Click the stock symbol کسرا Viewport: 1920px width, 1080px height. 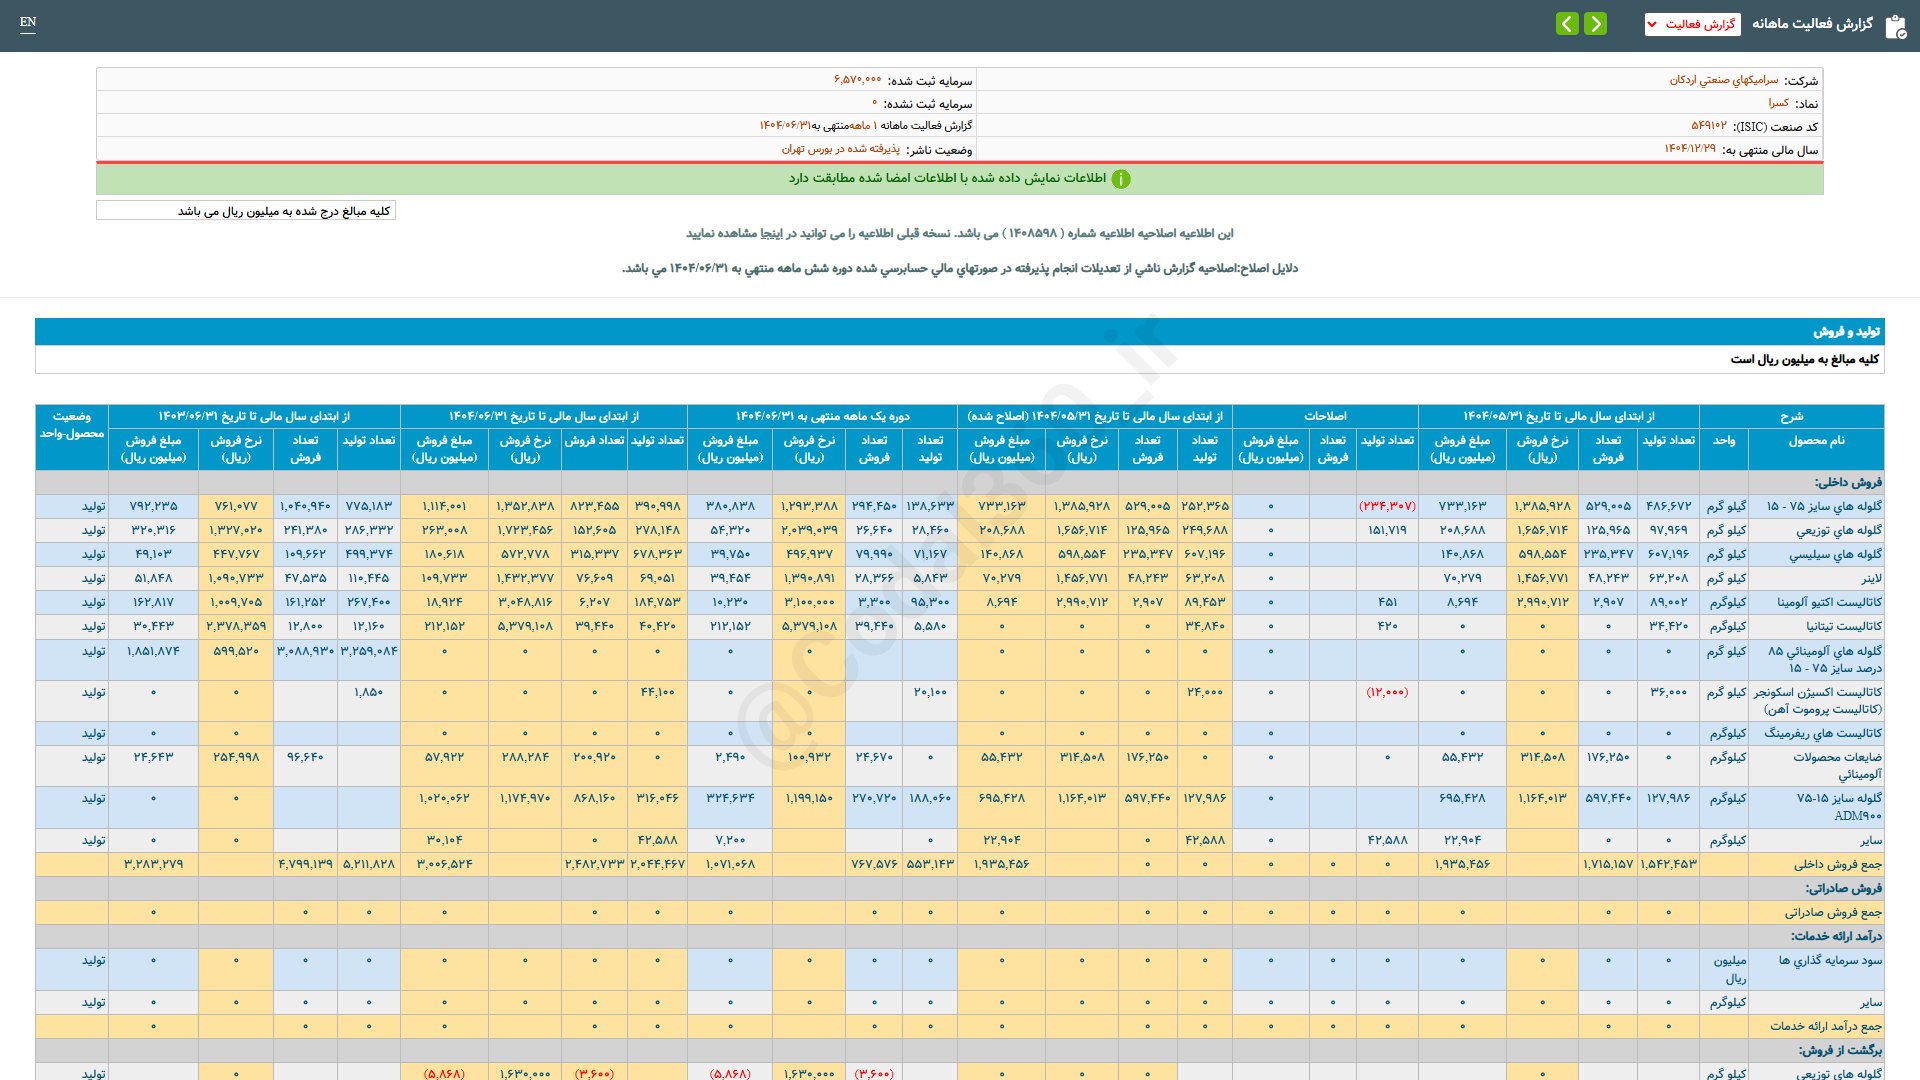click(1778, 103)
